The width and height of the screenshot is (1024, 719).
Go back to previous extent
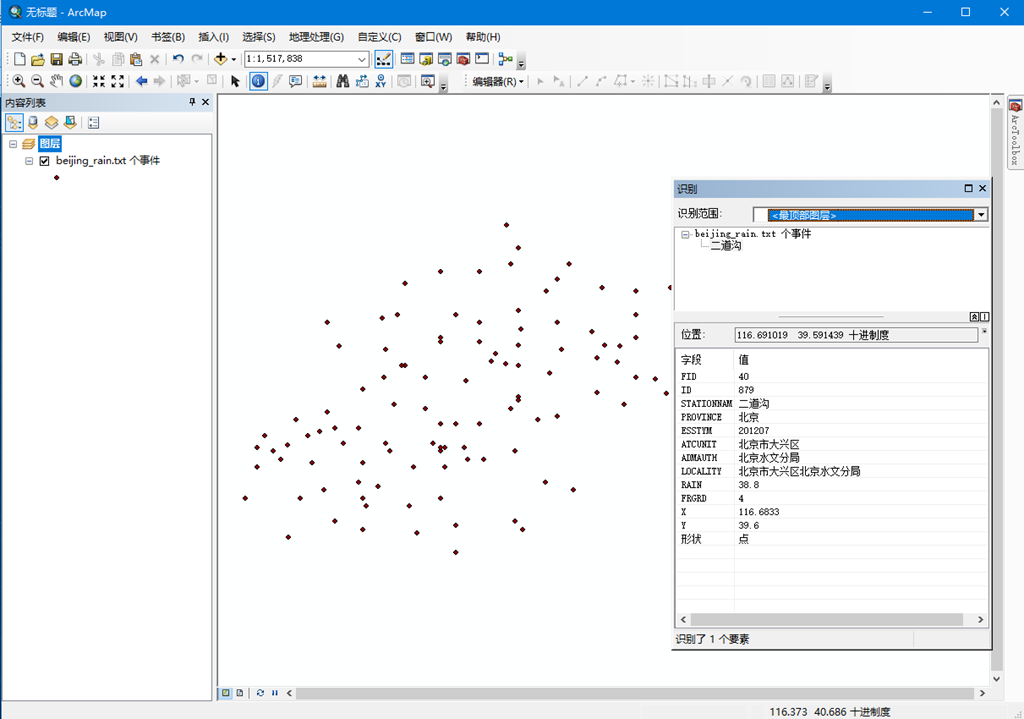141,81
